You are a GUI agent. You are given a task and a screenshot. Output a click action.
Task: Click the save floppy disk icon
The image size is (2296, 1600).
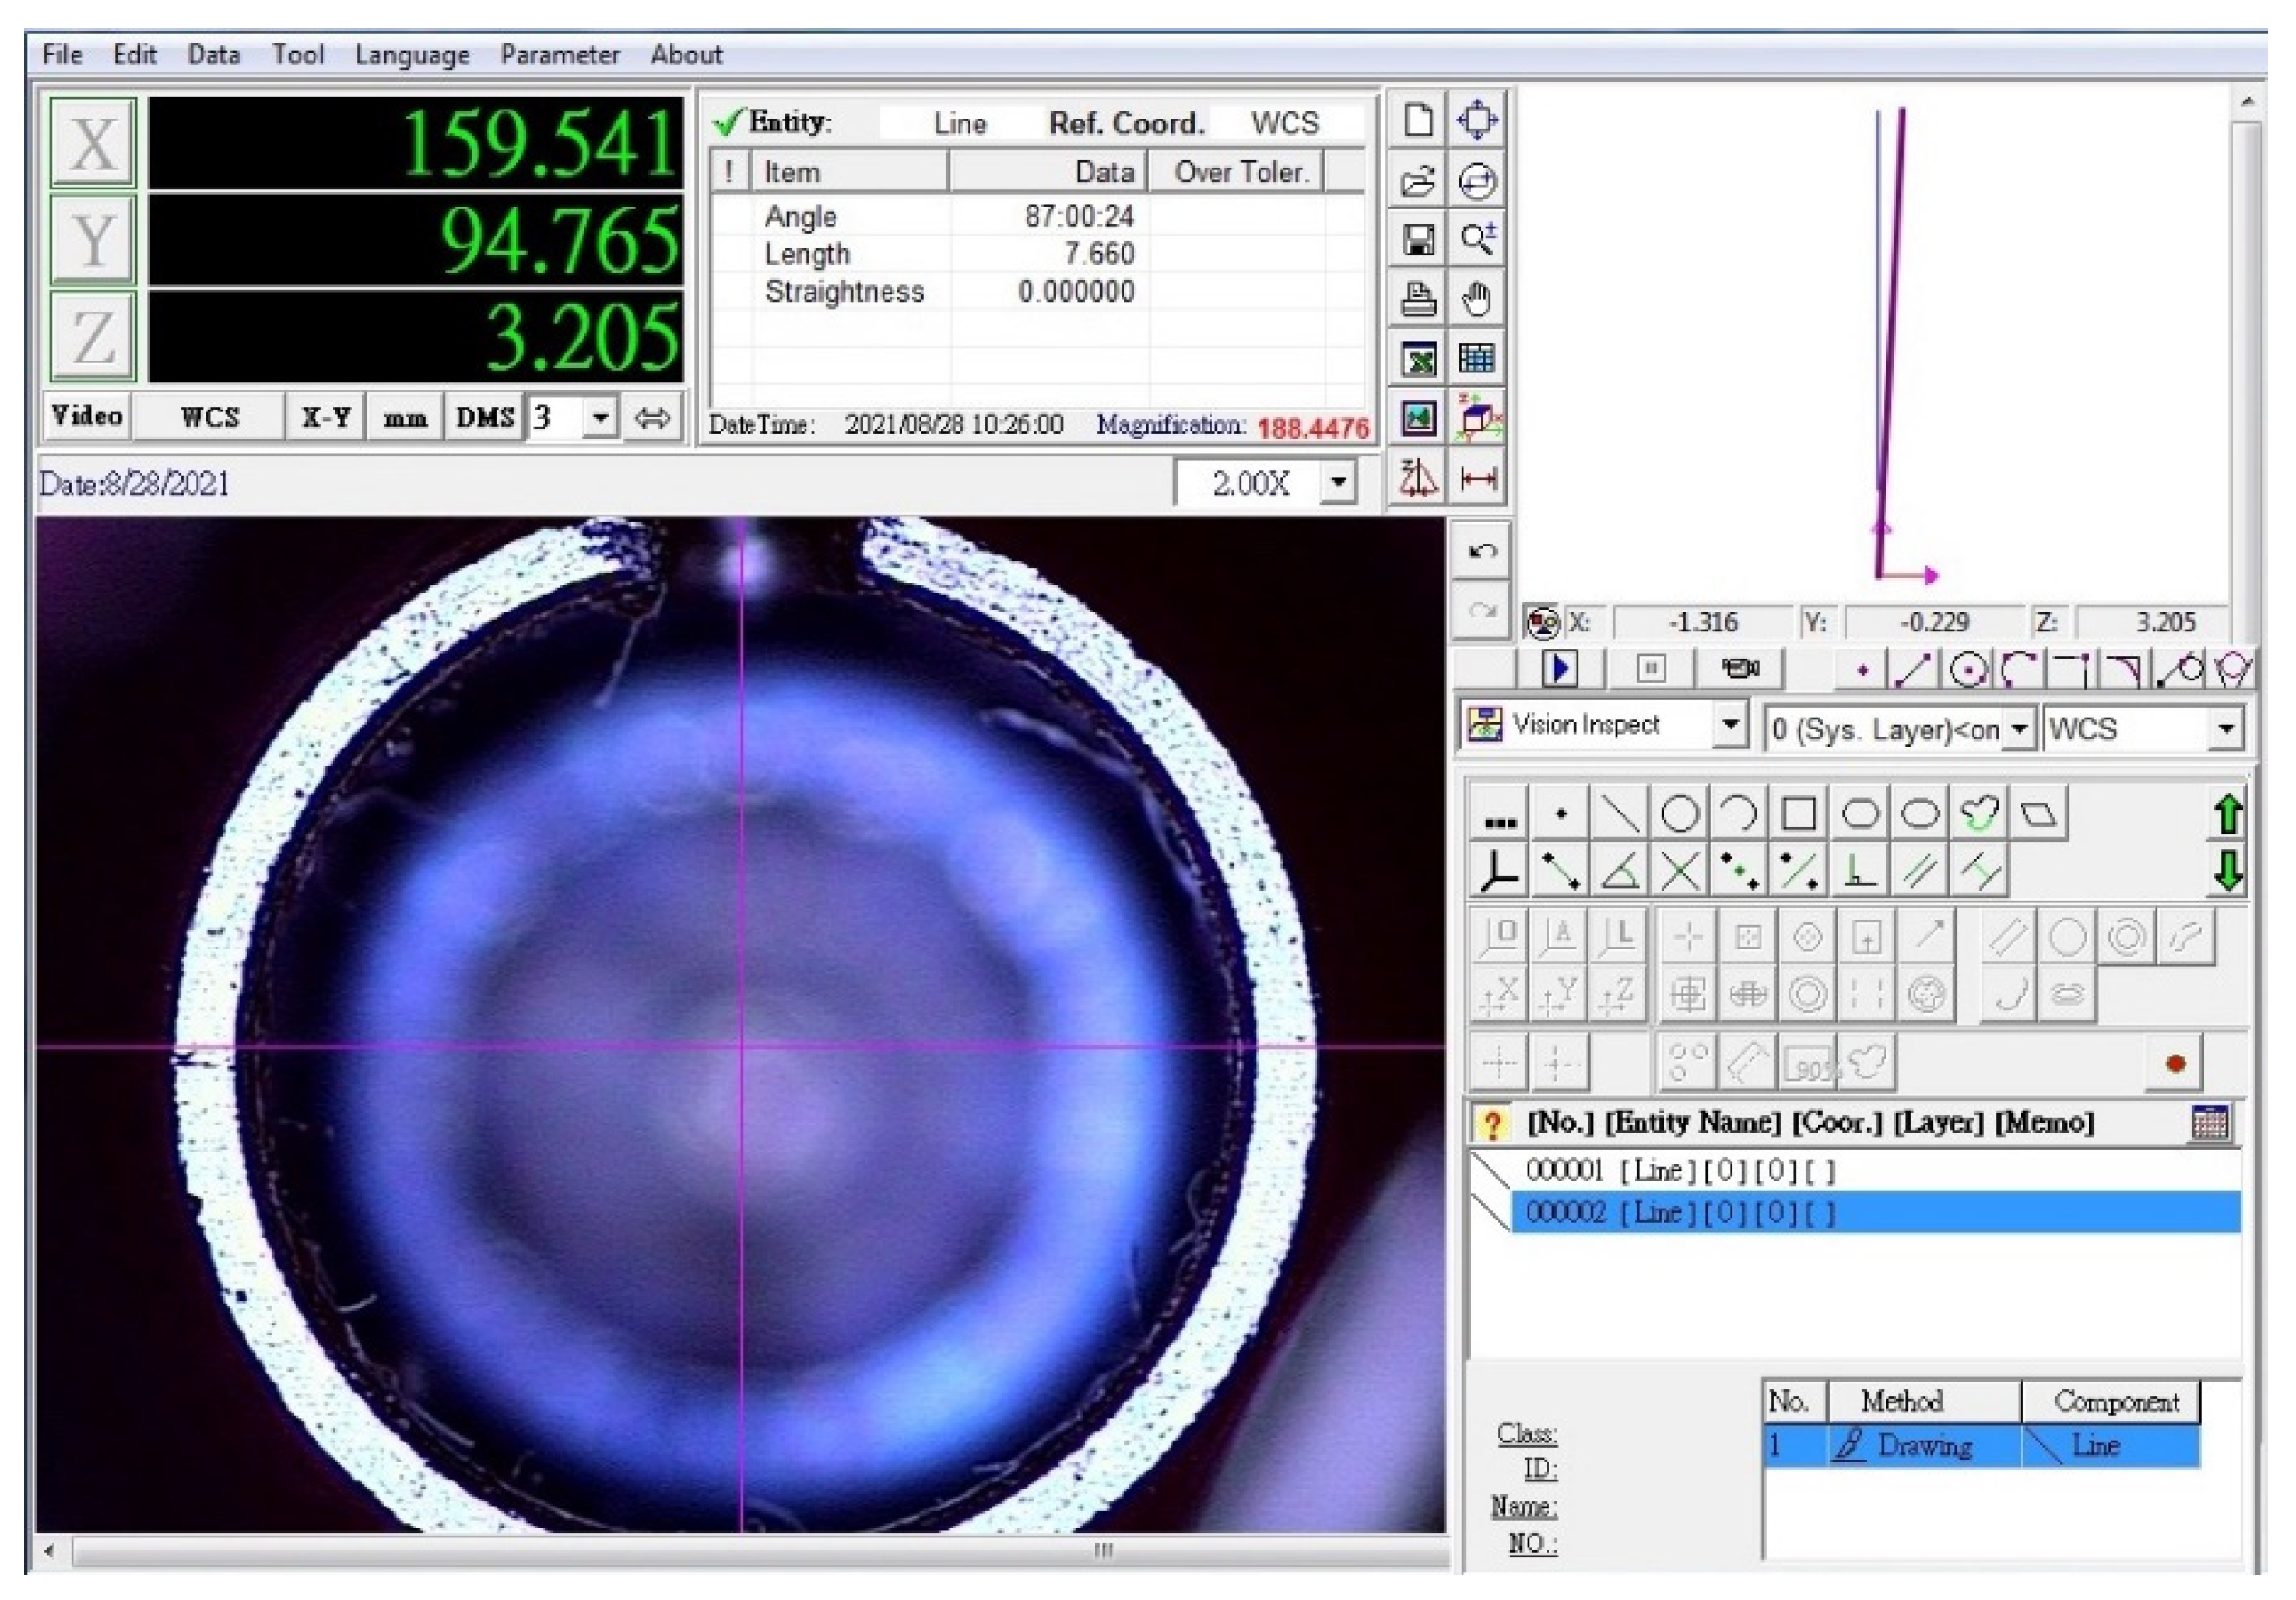pyautogui.click(x=1418, y=239)
